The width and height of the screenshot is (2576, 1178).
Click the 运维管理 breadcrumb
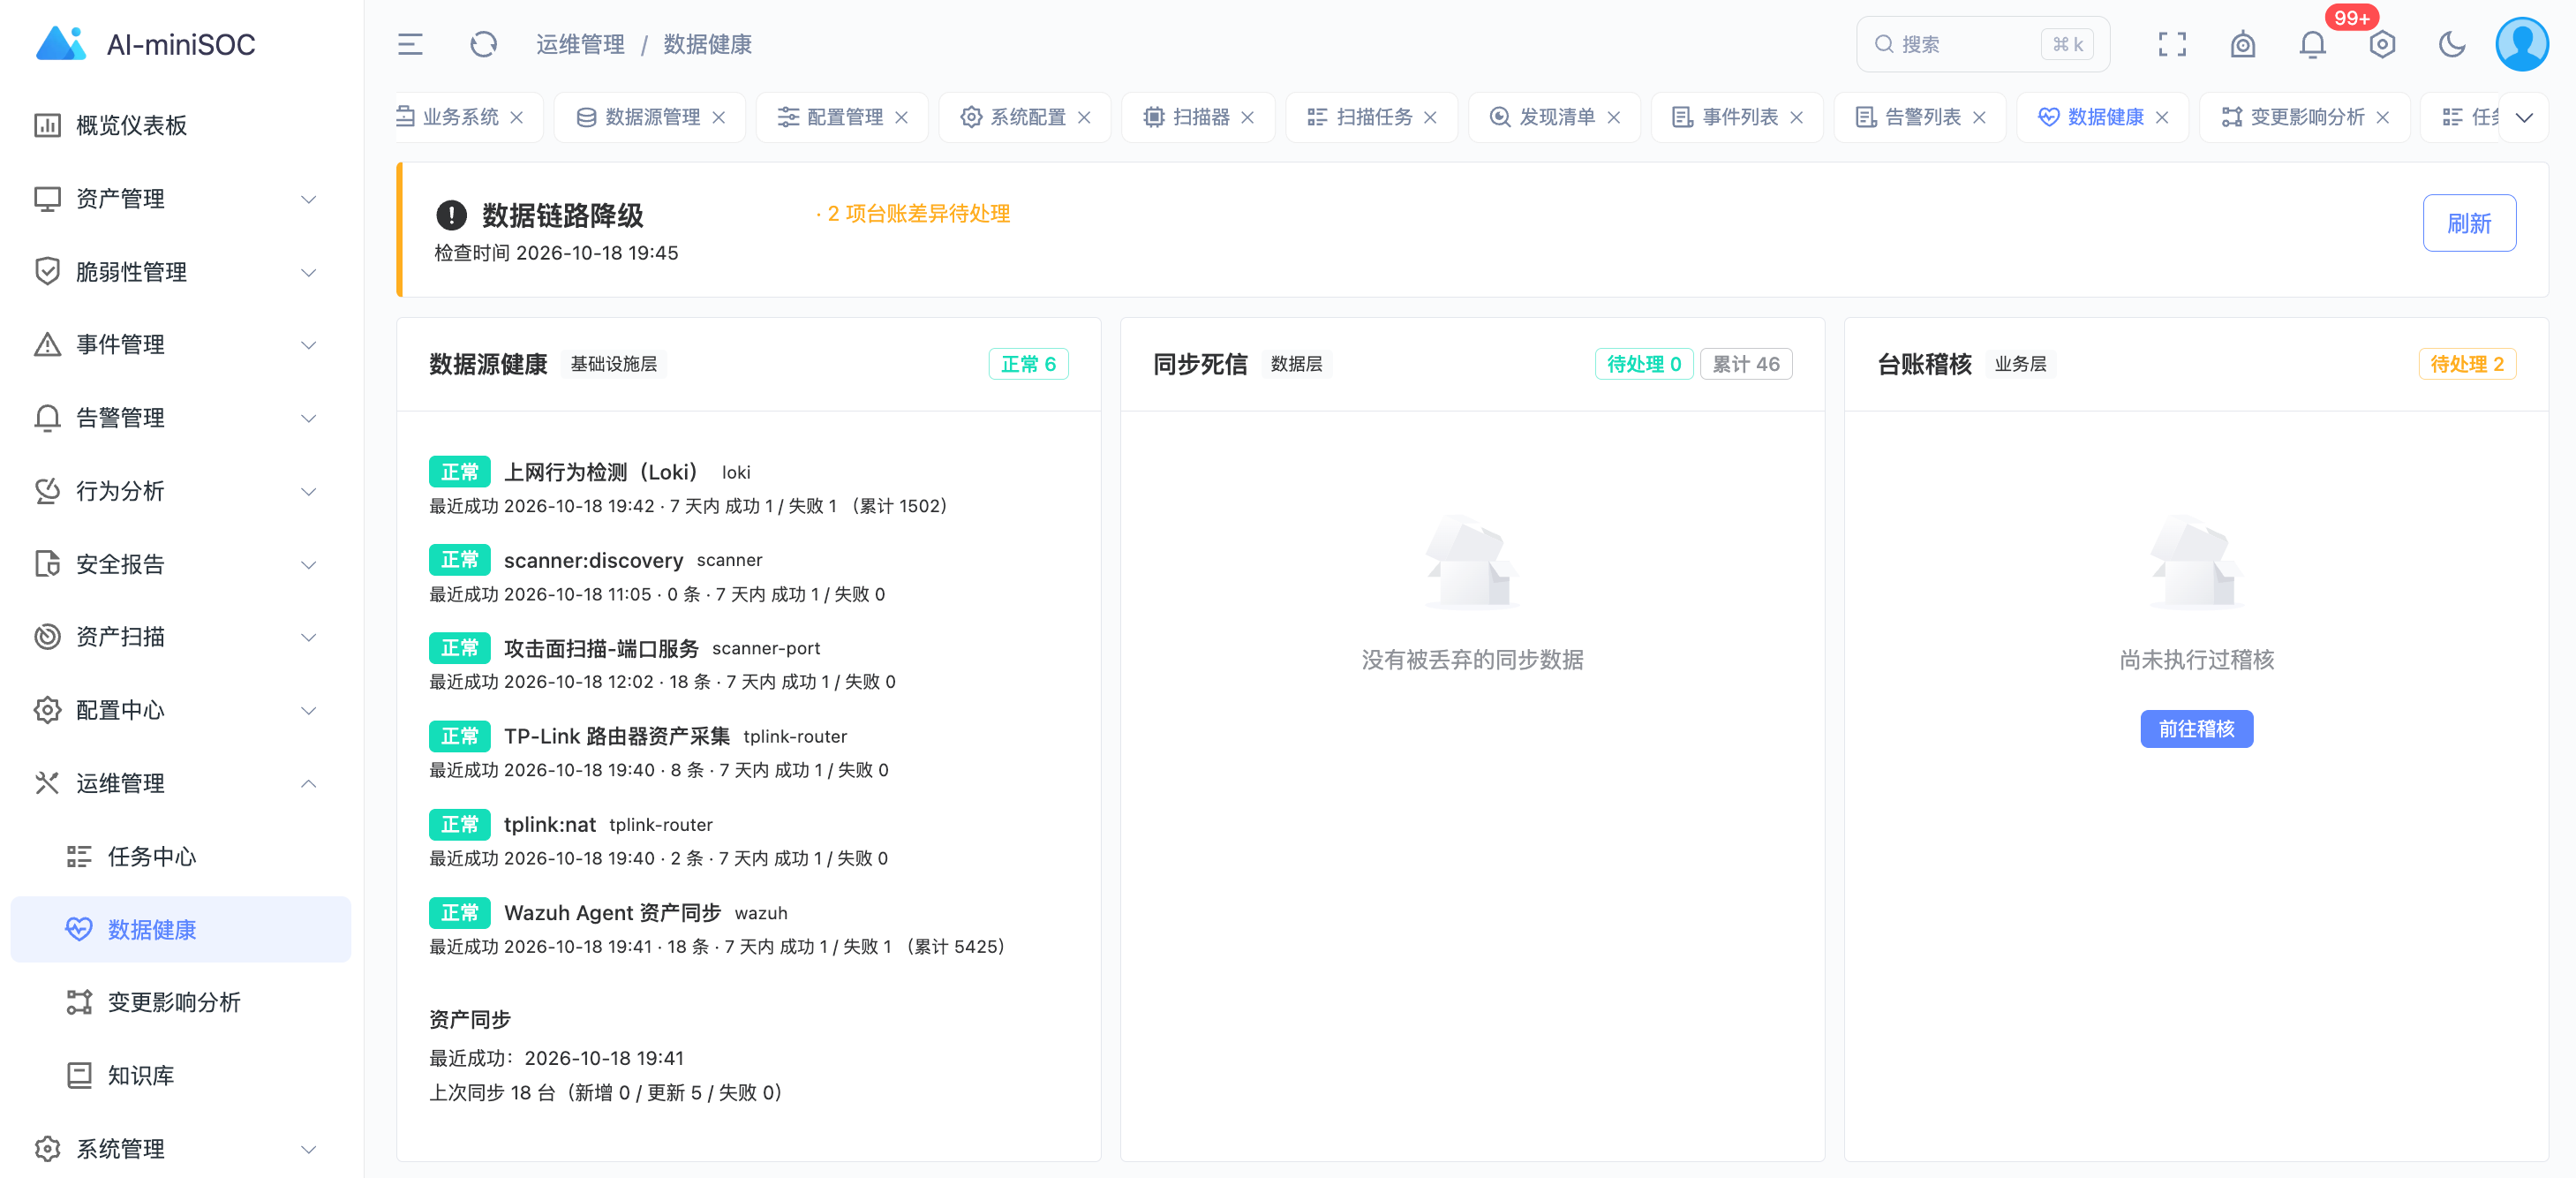click(x=580, y=44)
